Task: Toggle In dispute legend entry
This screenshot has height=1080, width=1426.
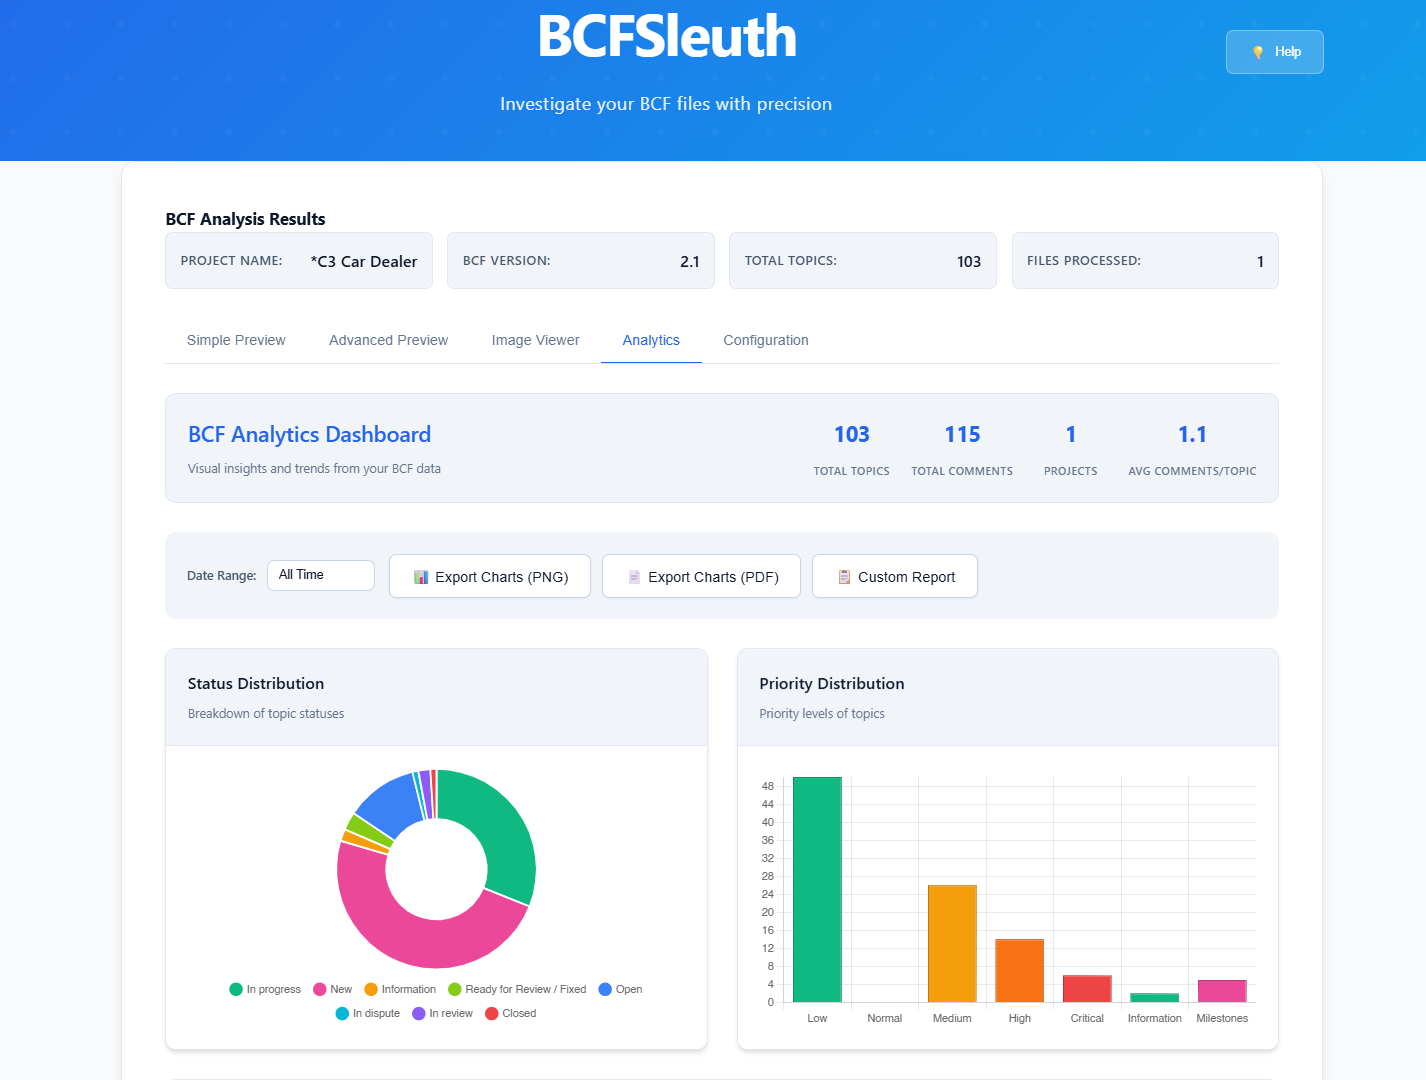Action: click(368, 1013)
